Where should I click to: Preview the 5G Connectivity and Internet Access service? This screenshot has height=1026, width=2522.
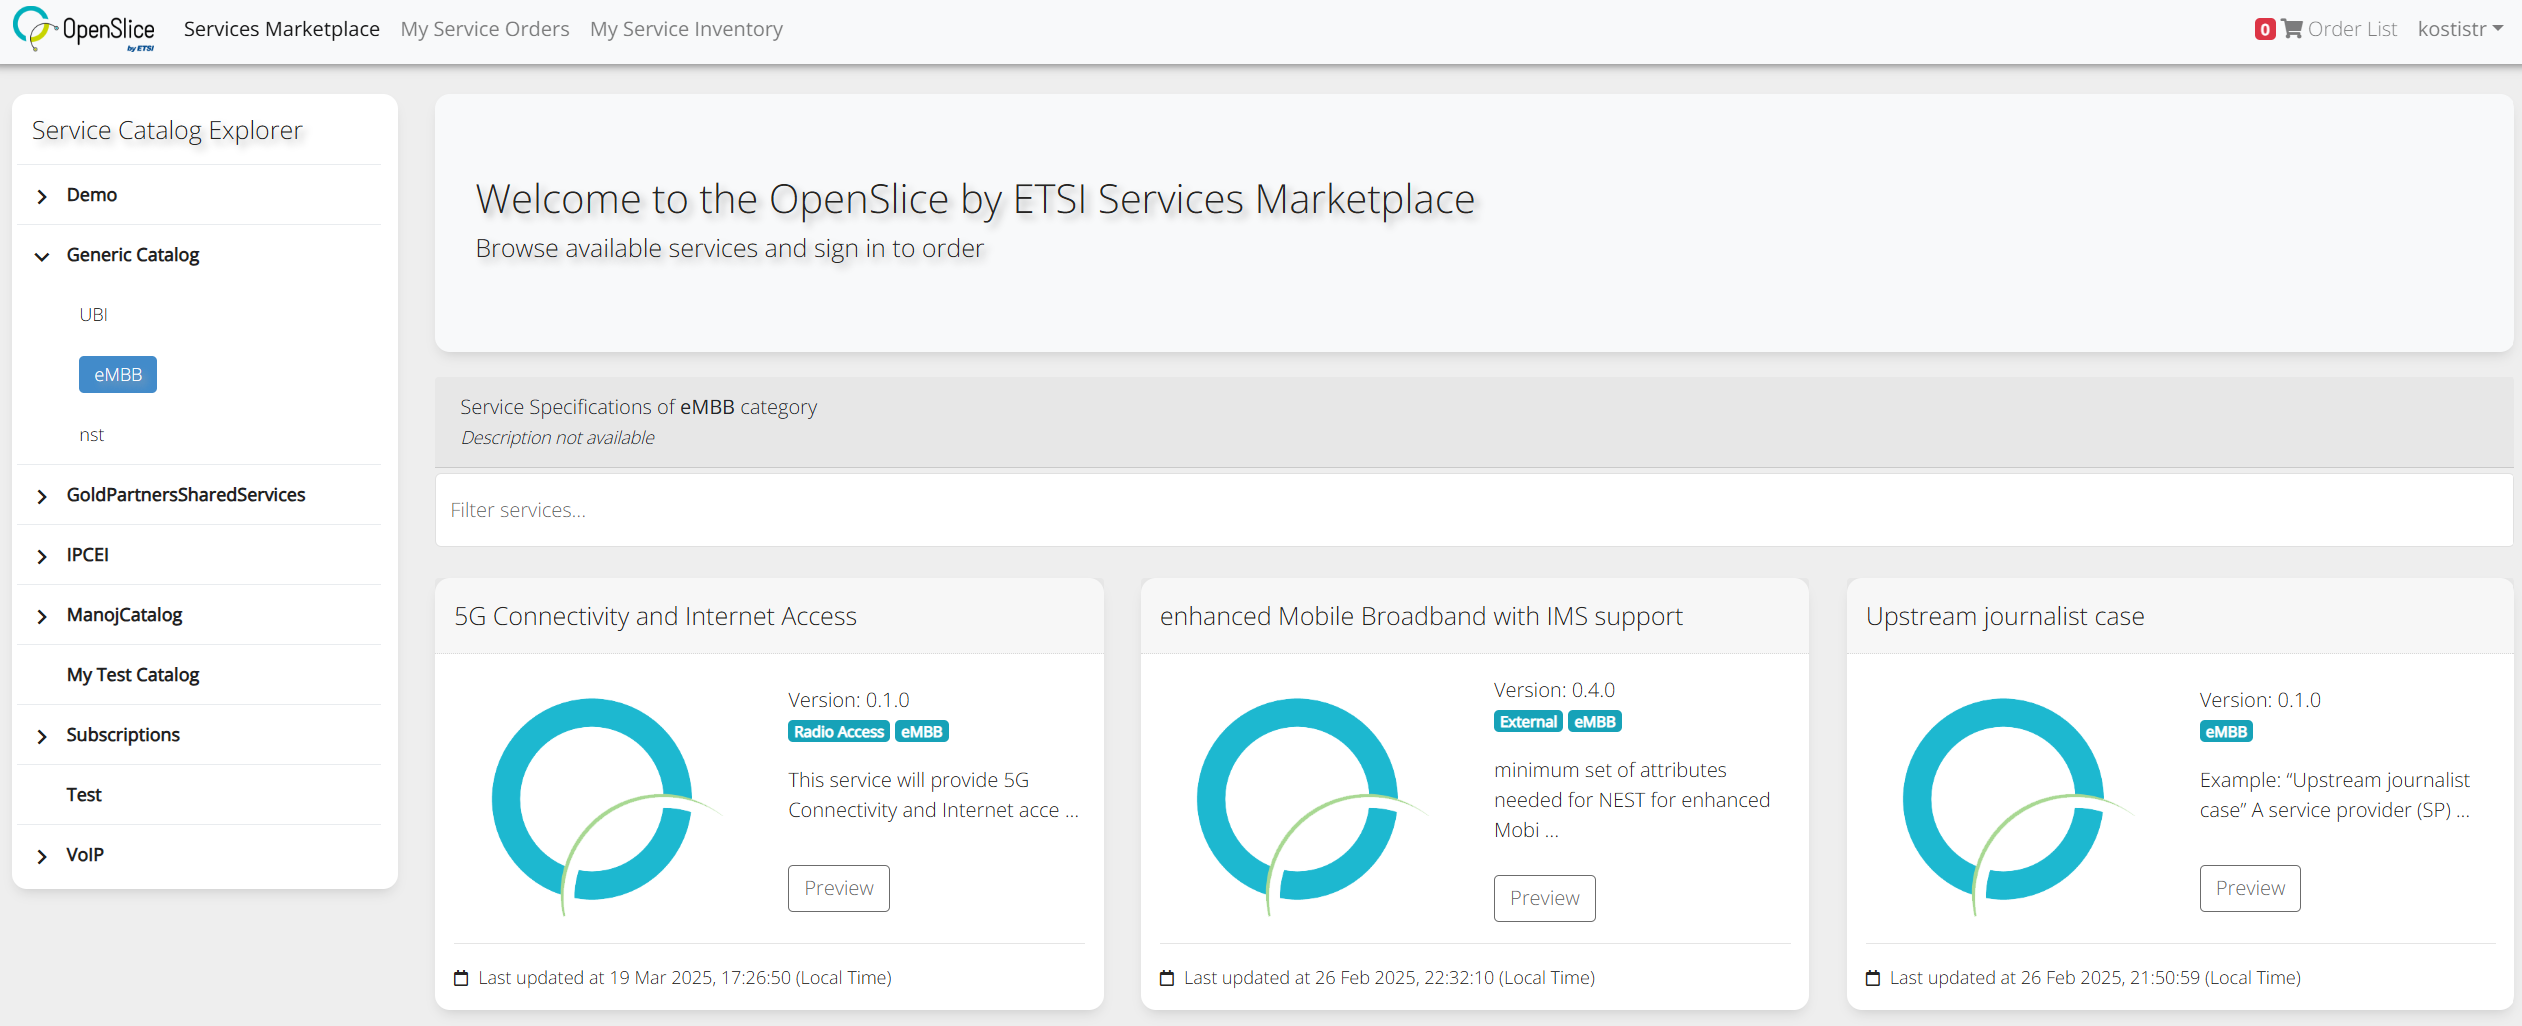pyautogui.click(x=838, y=888)
